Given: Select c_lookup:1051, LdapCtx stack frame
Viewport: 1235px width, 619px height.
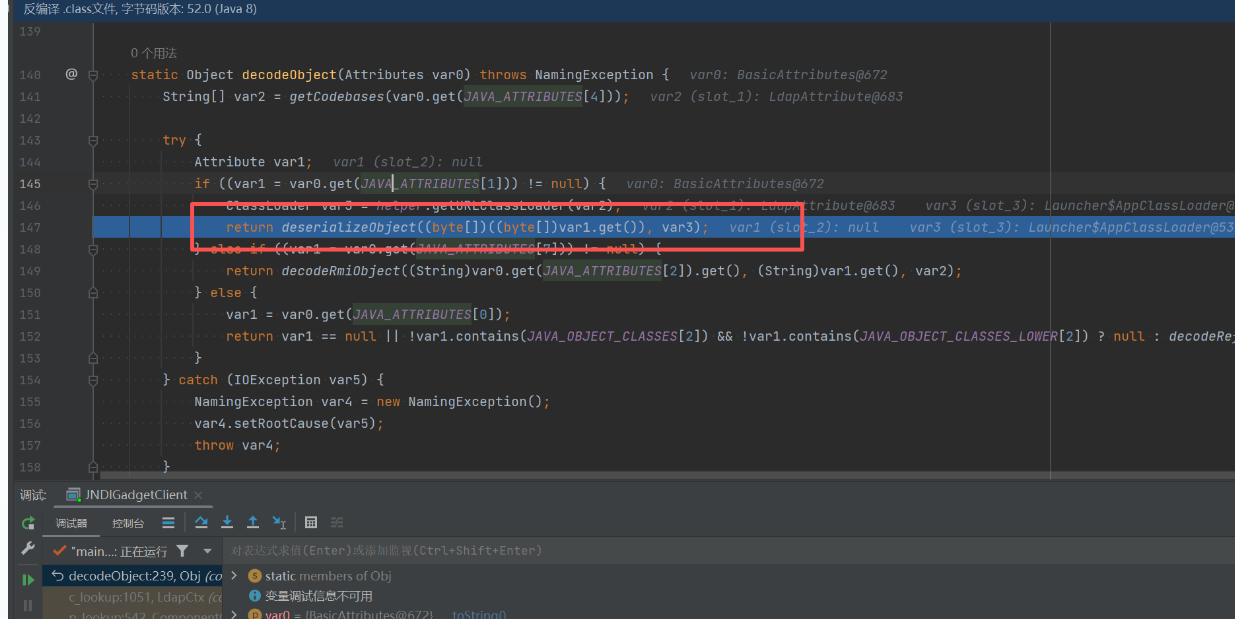Looking at the screenshot, I should (x=132, y=597).
